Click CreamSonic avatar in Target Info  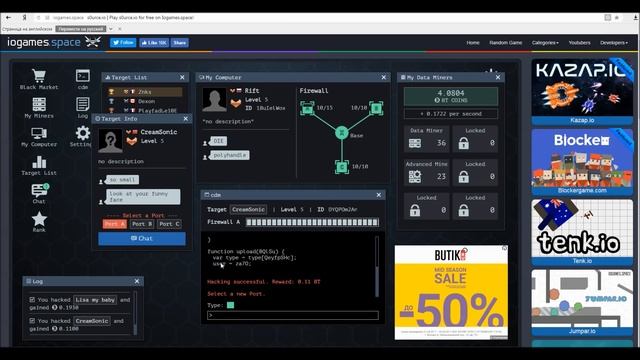click(x=110, y=141)
